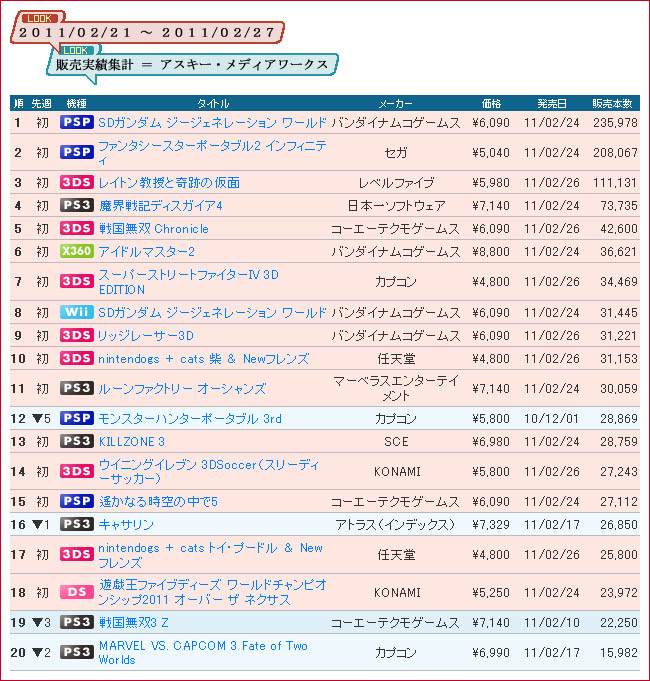Open rank 8 Wii SDガンダム title link
650x681 pixels.
(x=212, y=313)
